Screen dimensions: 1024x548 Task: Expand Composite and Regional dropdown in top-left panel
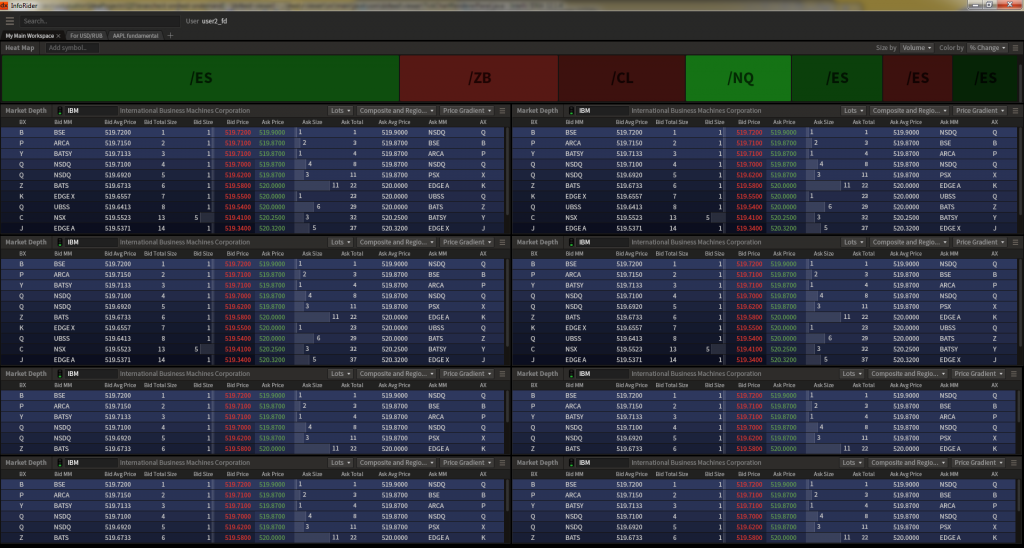click(398, 110)
